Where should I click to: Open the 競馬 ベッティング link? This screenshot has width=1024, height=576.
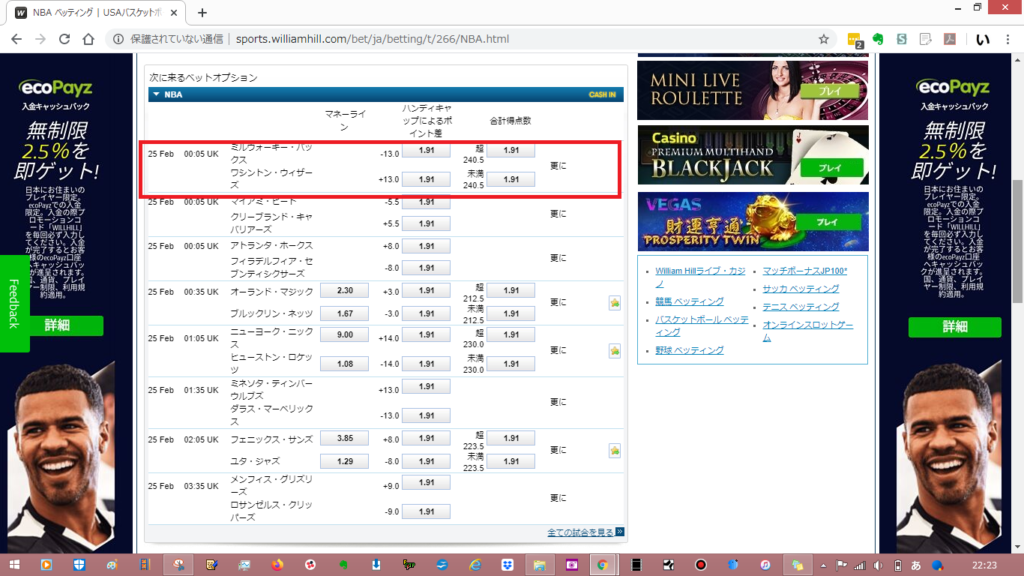(690, 301)
